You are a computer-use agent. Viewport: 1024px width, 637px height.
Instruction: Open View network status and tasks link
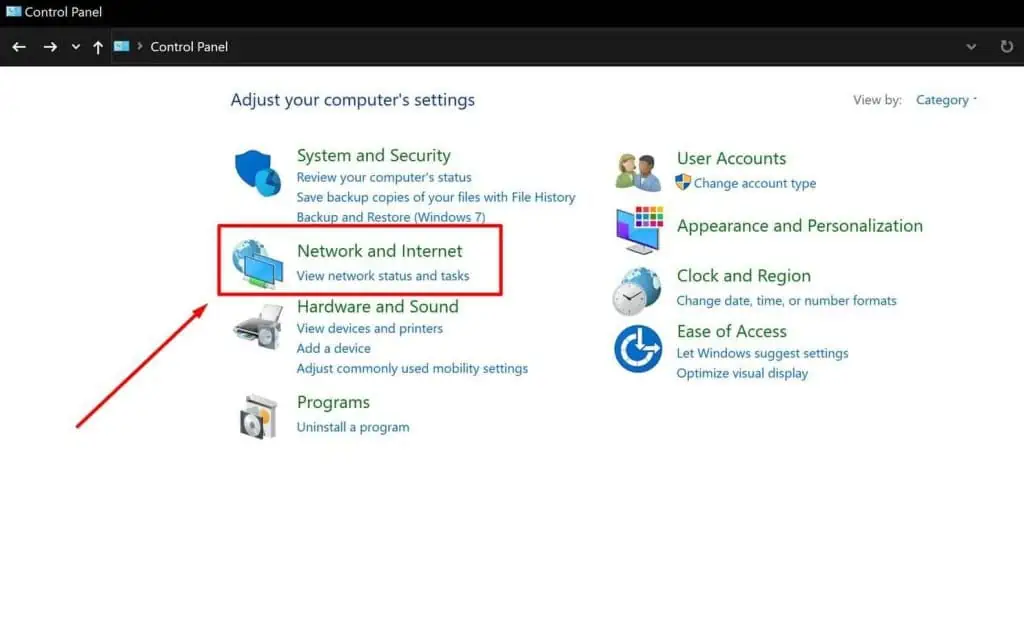(x=383, y=276)
